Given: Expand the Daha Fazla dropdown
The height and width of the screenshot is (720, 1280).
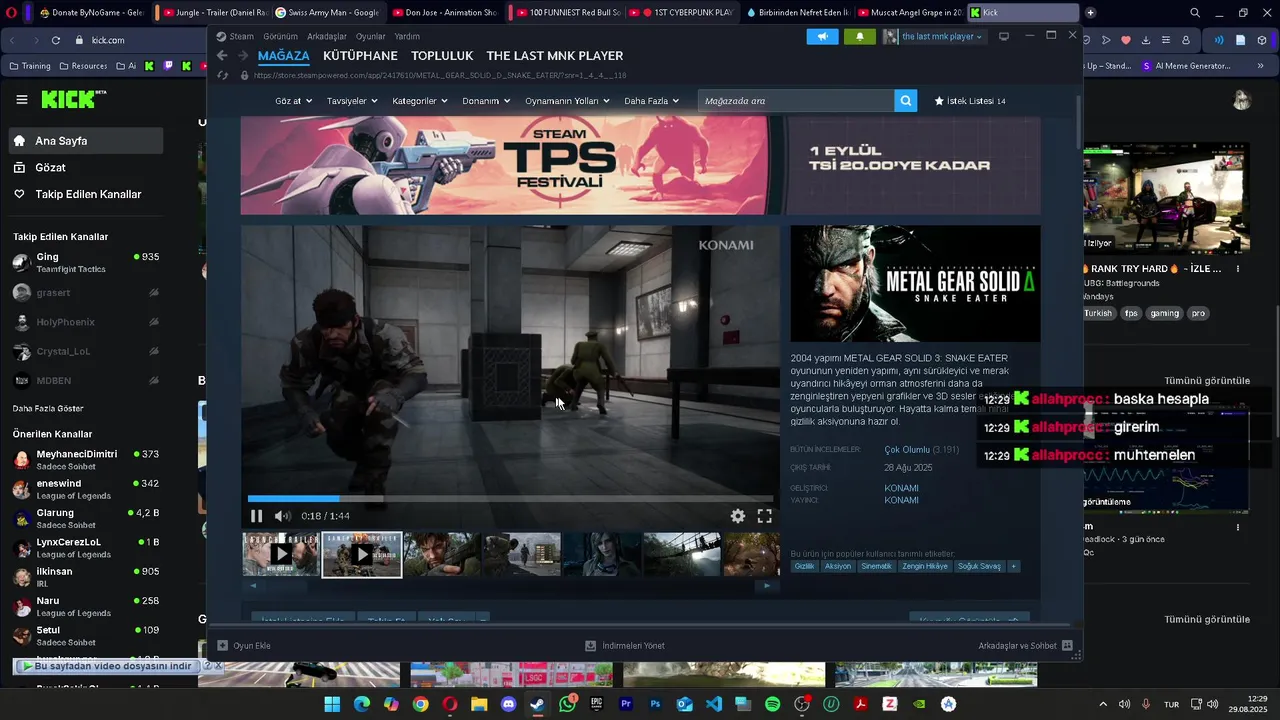Looking at the screenshot, I should (x=651, y=101).
